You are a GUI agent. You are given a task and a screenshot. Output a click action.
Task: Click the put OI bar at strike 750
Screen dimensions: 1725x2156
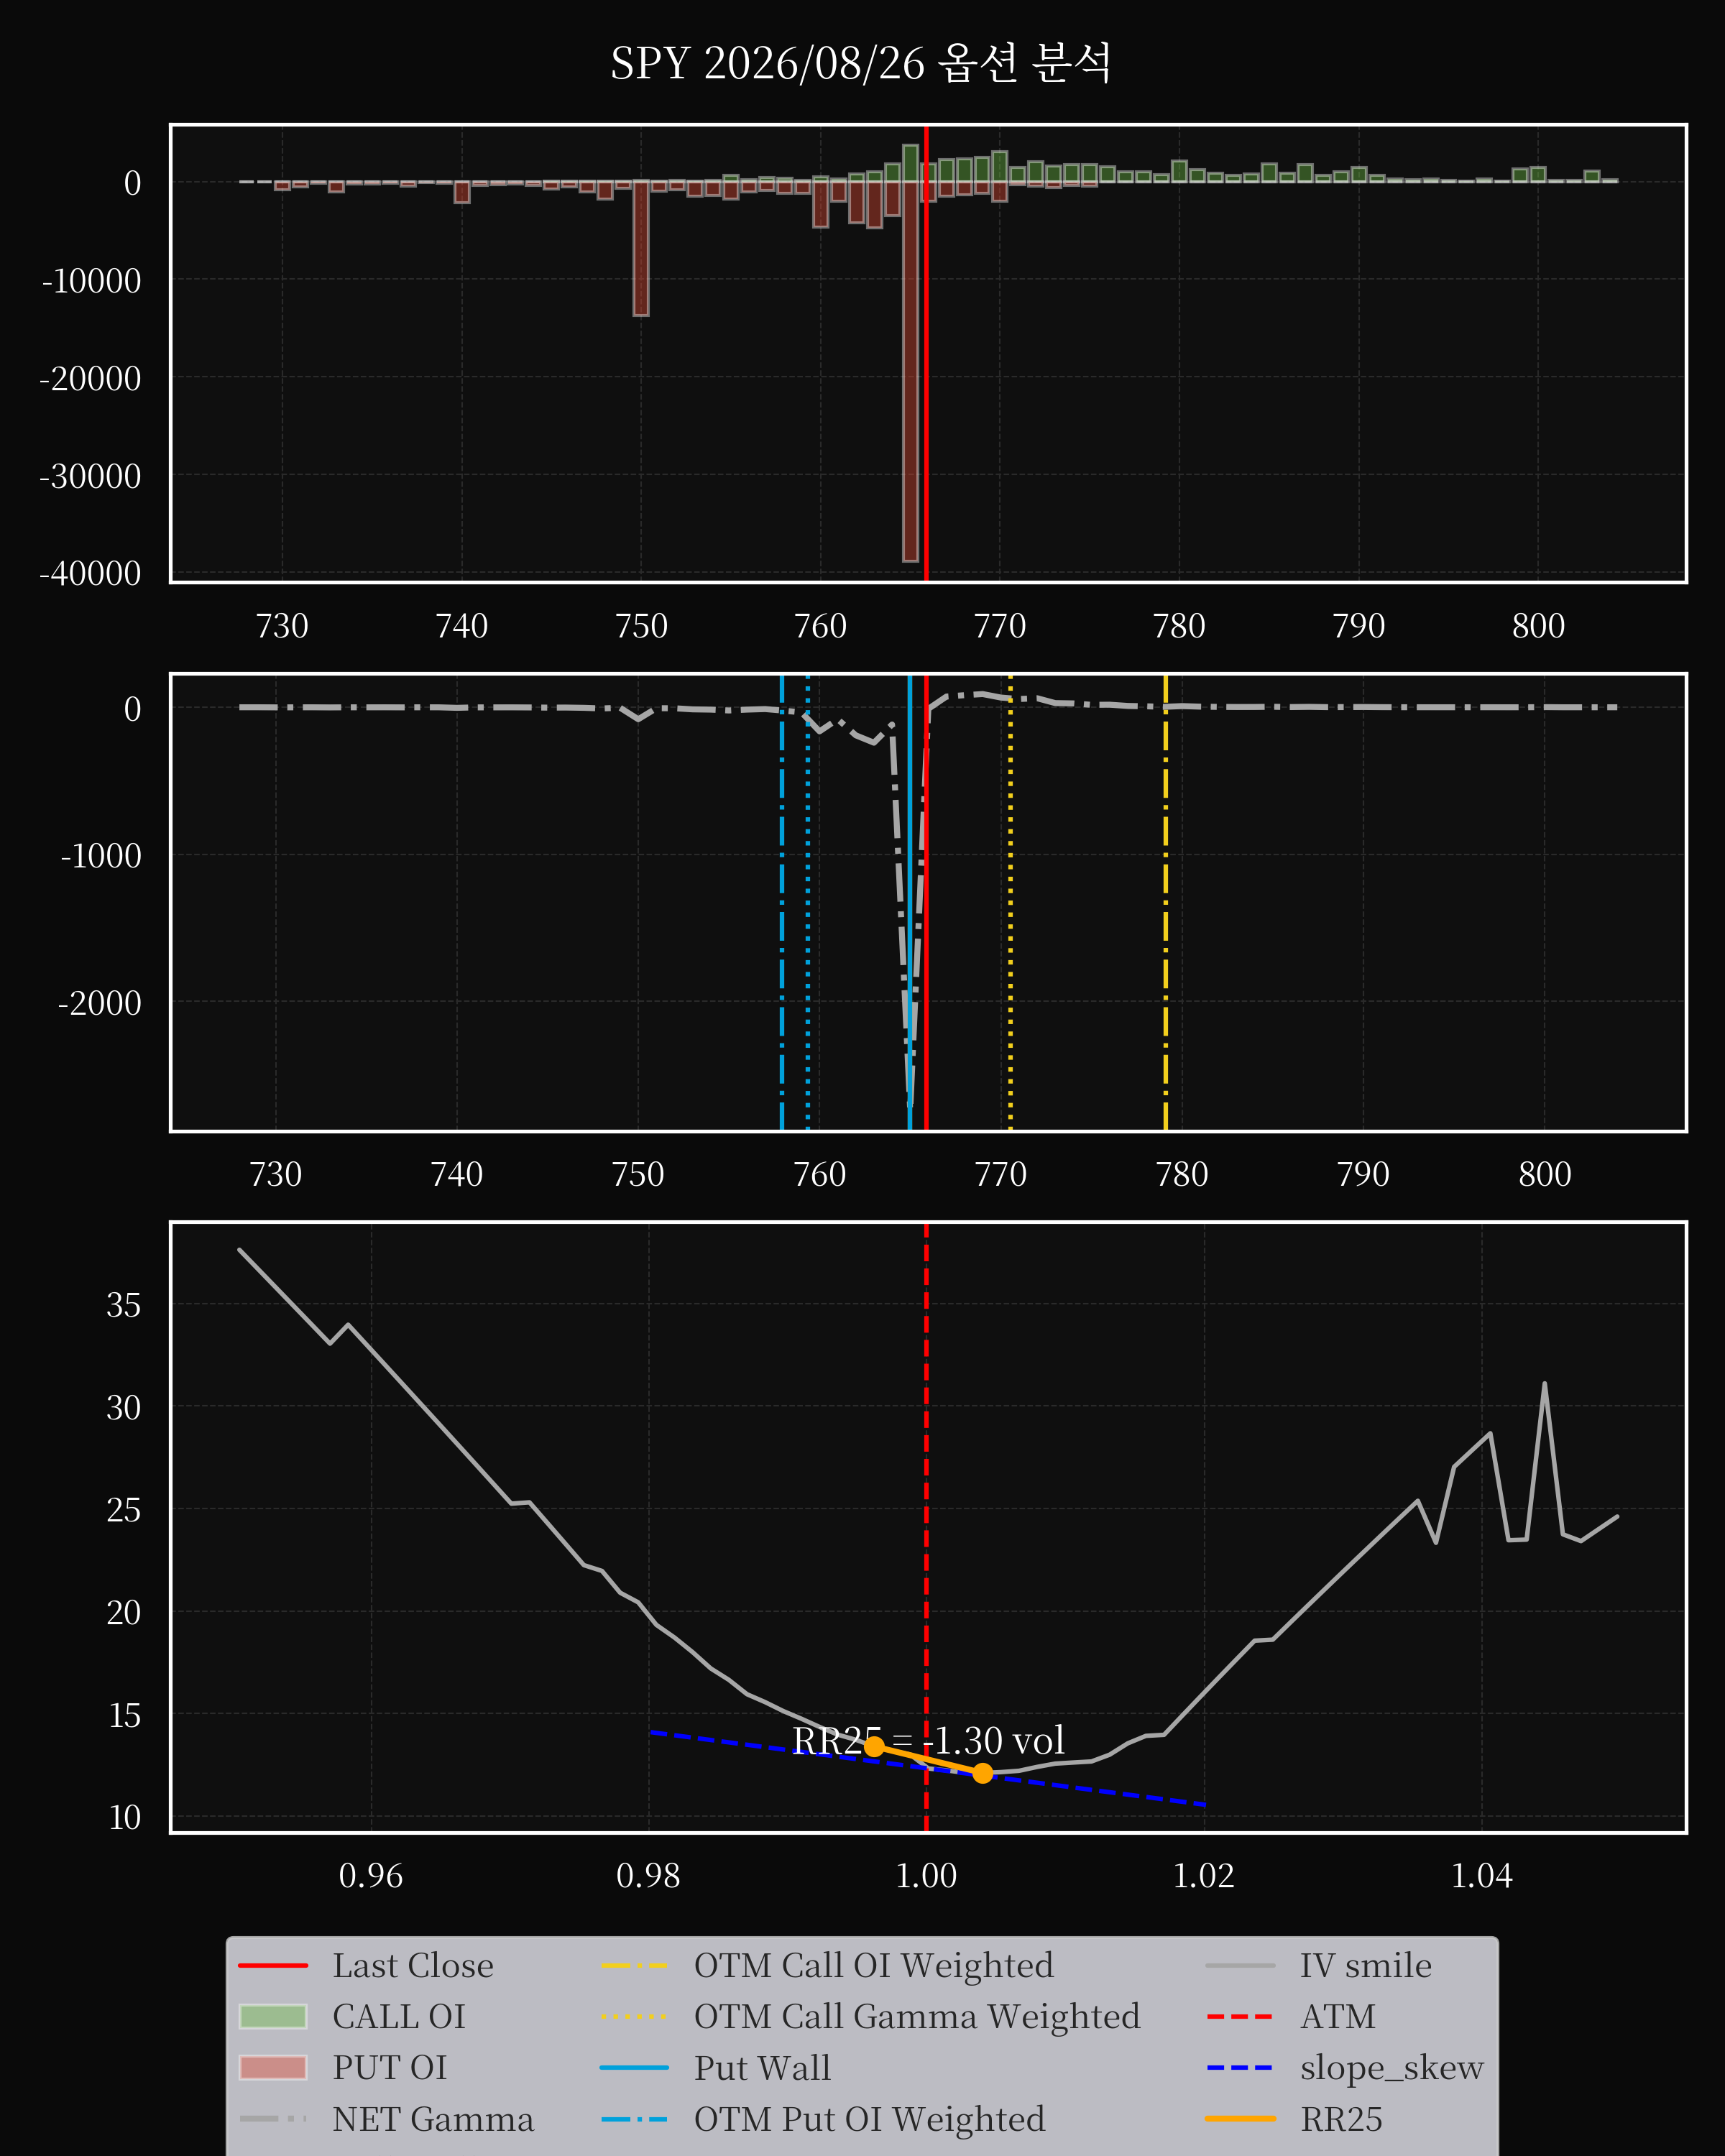641,248
